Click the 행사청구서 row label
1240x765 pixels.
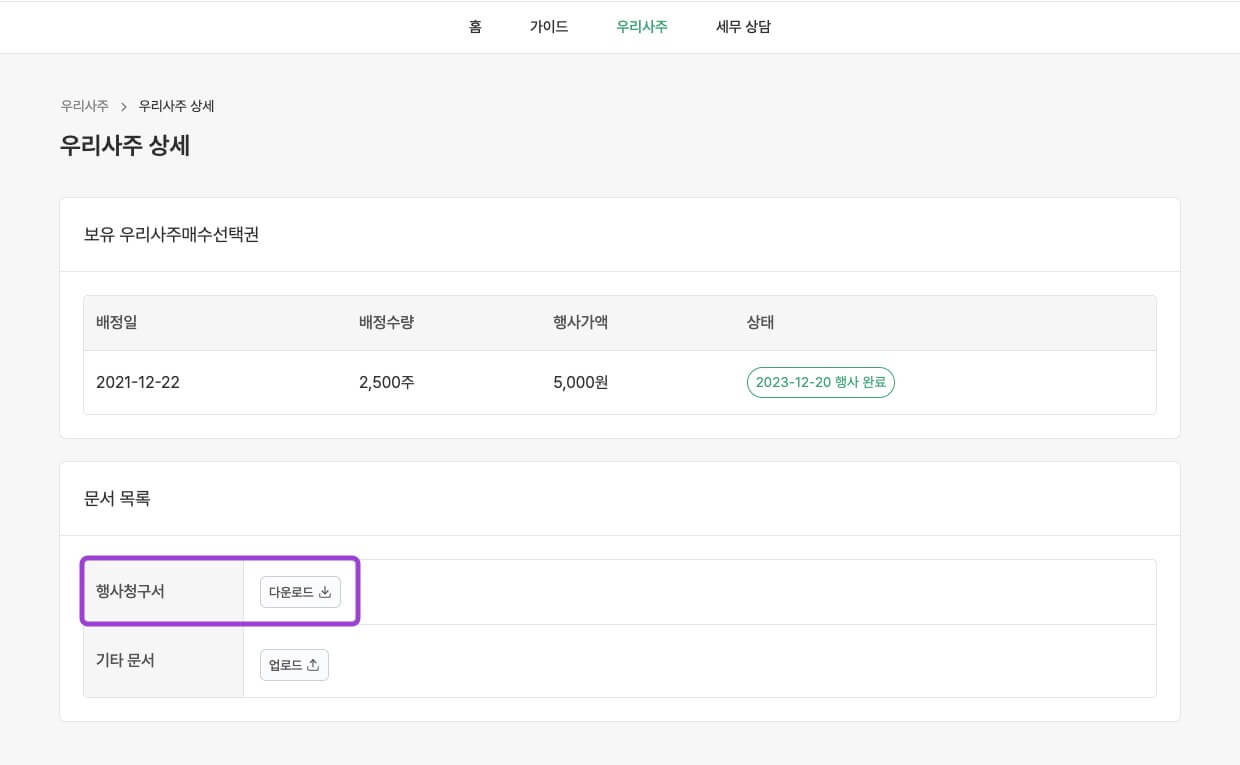pyautogui.click(x=130, y=591)
